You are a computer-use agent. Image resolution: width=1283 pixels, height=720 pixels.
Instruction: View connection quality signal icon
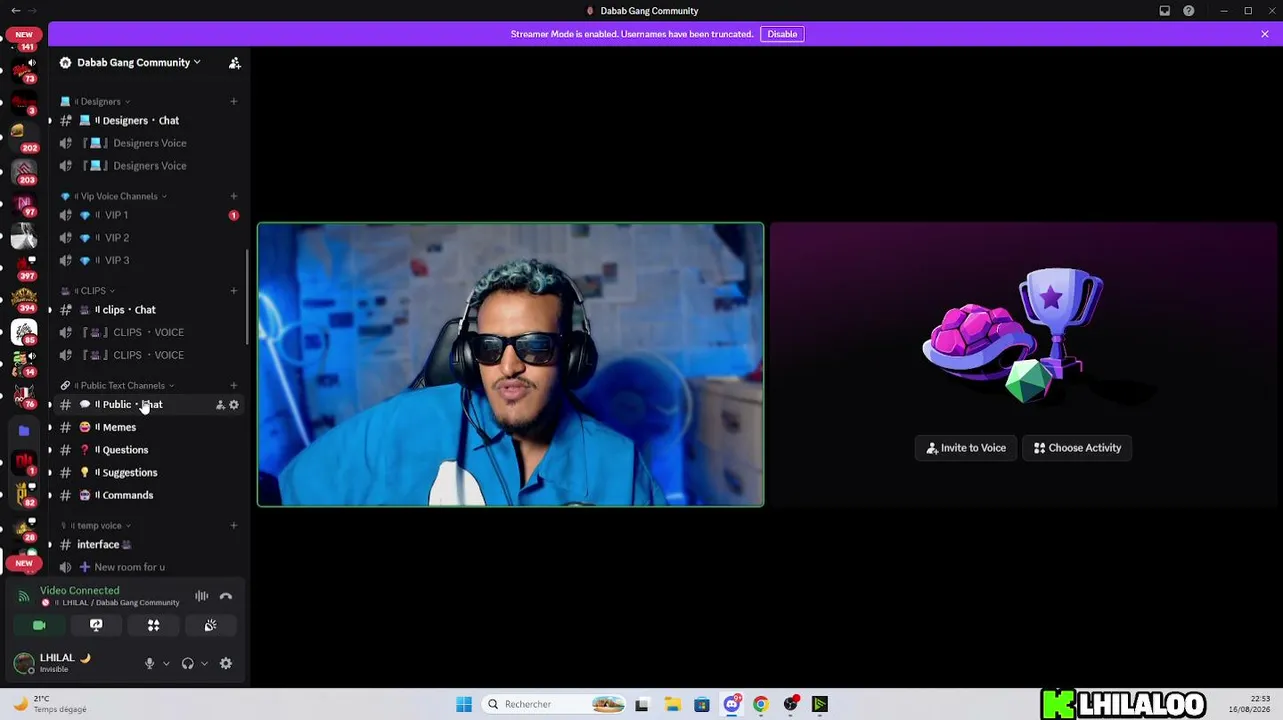(x=24, y=596)
